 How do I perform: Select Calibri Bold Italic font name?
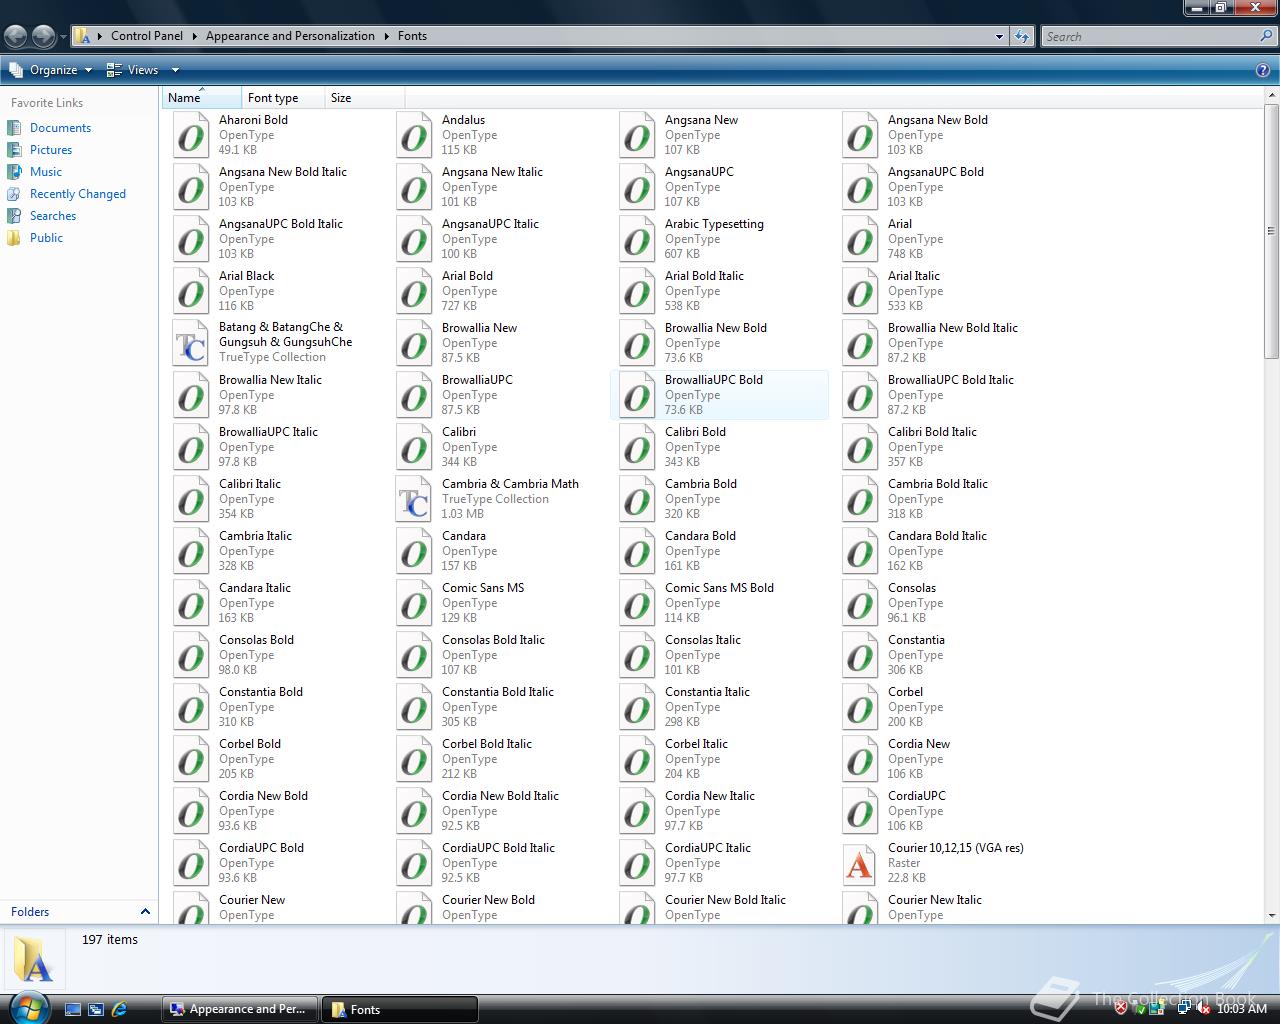[x=932, y=432]
